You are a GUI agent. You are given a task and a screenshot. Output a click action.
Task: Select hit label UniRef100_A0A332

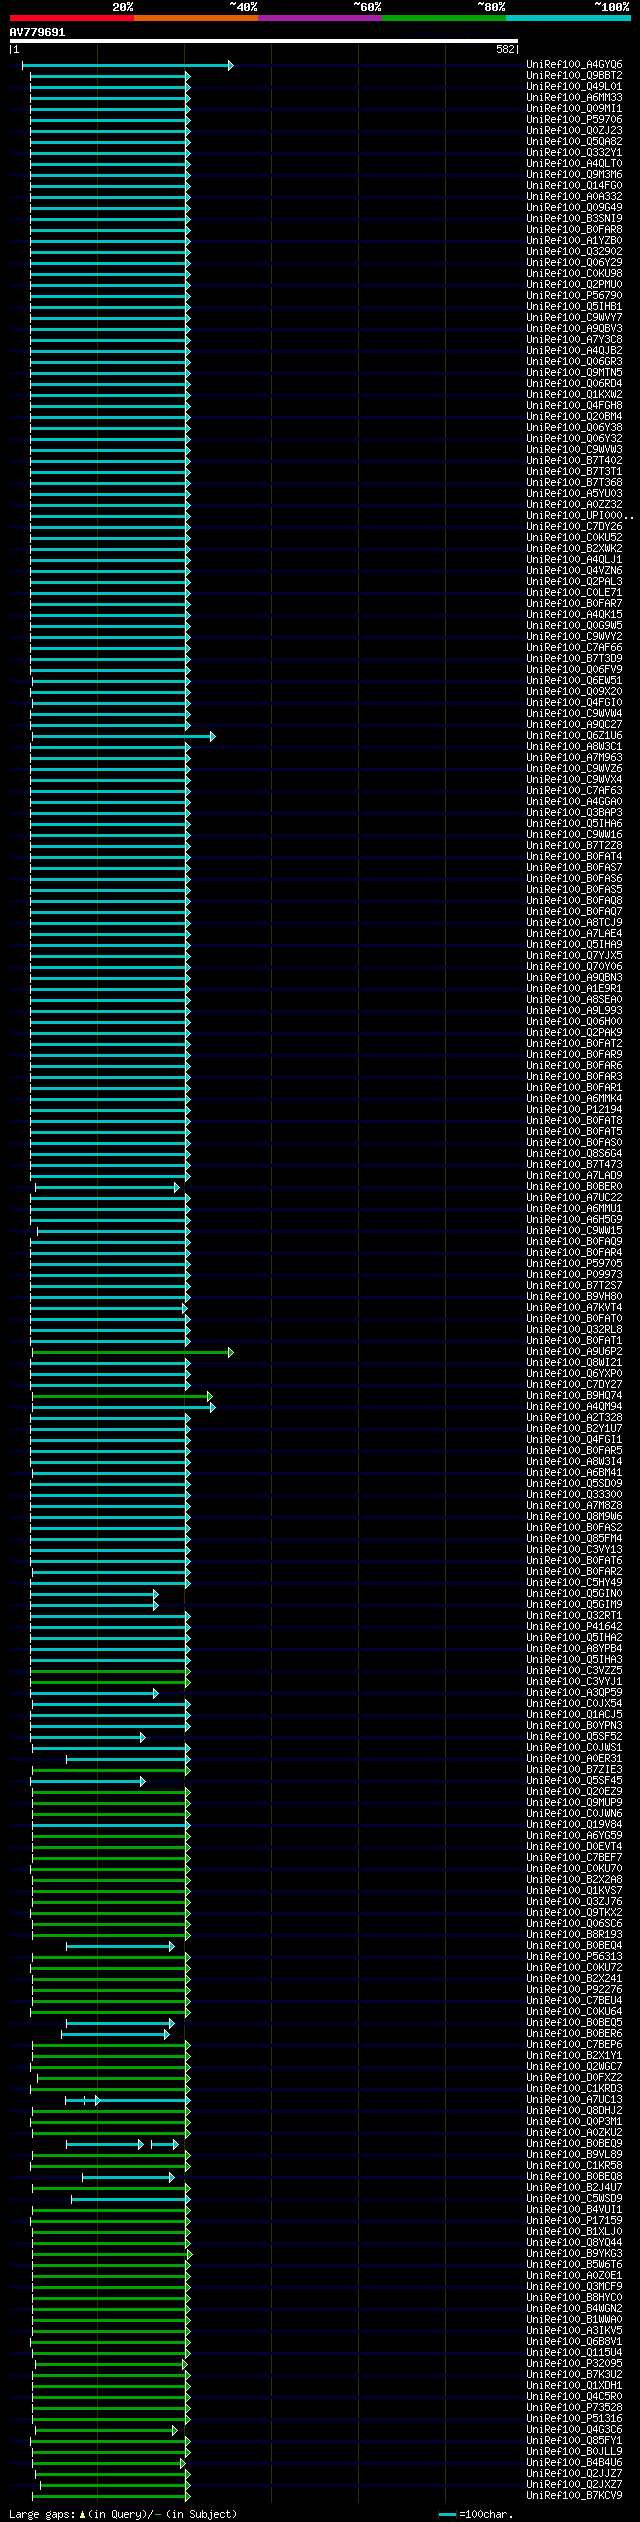coord(574,197)
